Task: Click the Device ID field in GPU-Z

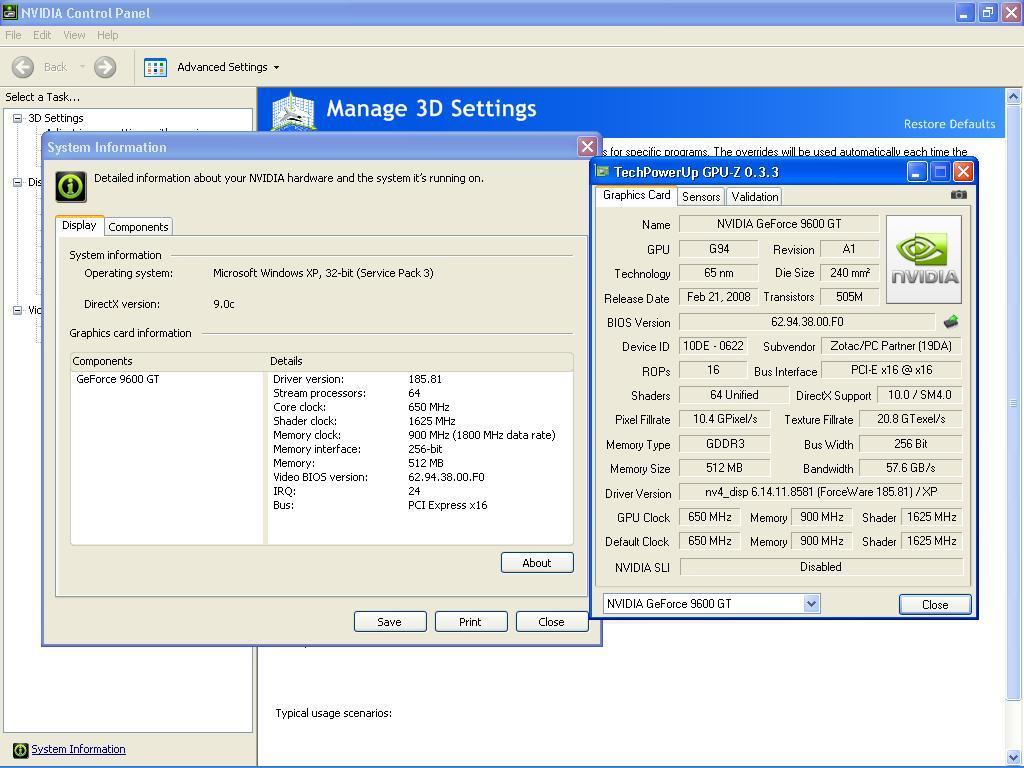Action: [713, 346]
